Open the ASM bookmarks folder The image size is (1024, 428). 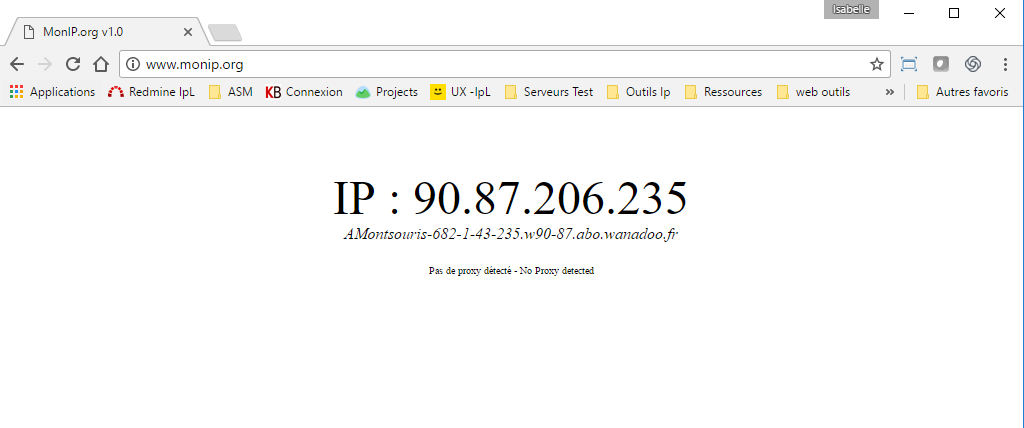click(230, 92)
